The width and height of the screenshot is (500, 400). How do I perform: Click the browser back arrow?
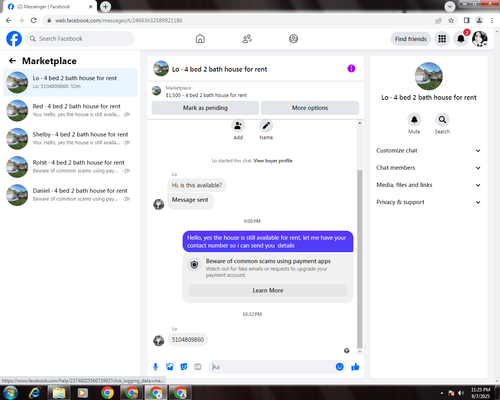tap(9, 20)
